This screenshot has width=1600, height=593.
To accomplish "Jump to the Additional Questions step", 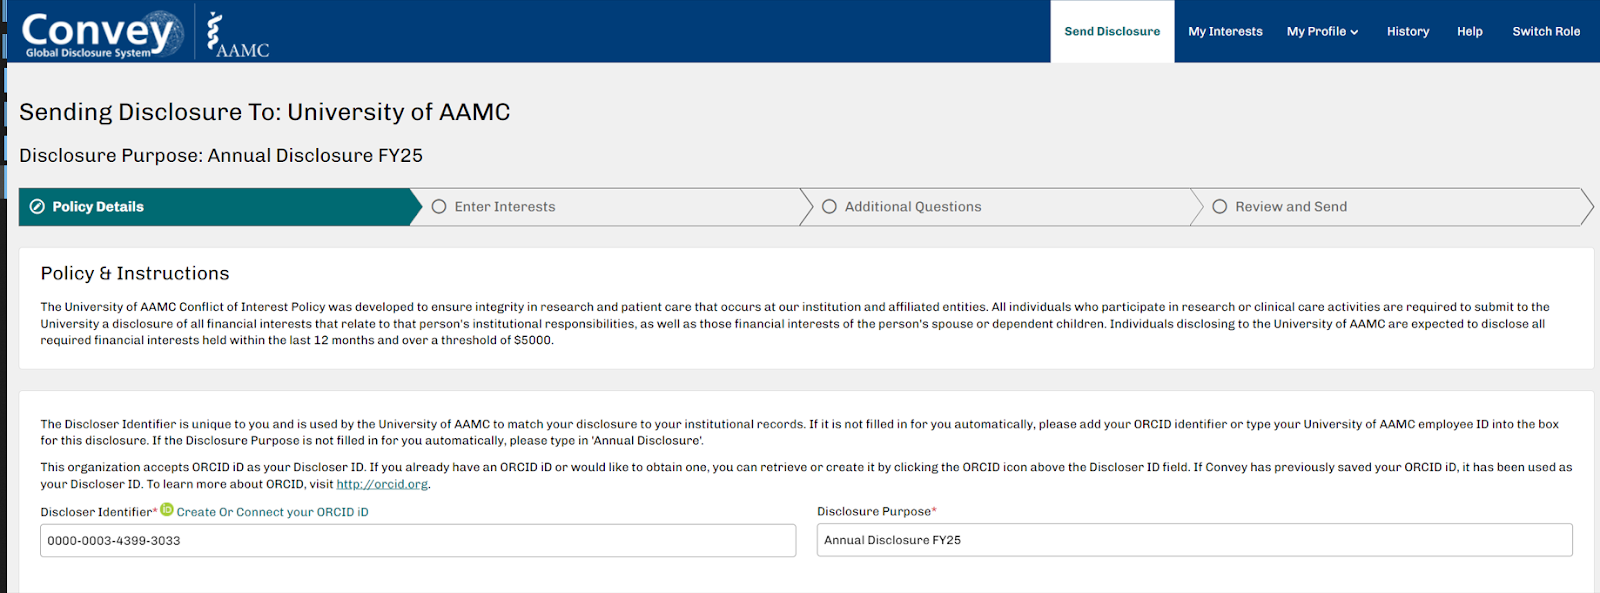I will click(x=1000, y=207).
